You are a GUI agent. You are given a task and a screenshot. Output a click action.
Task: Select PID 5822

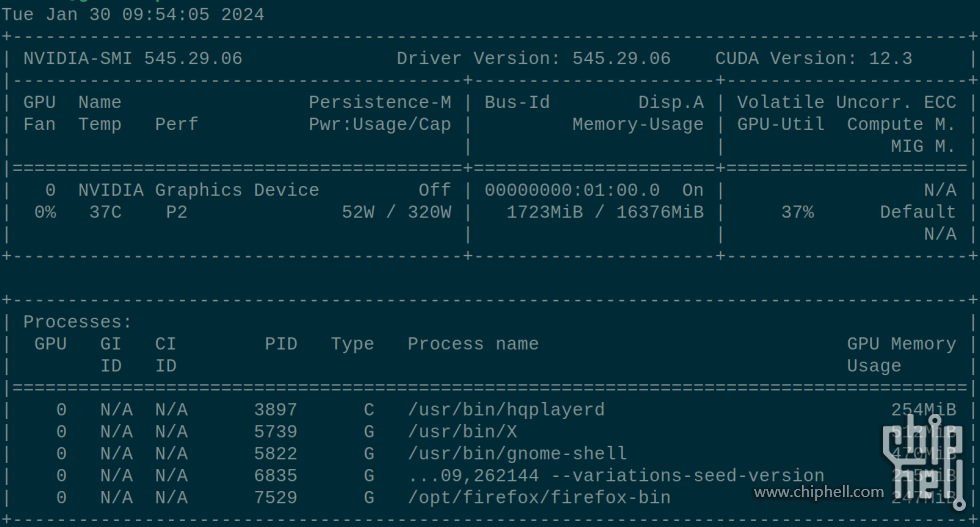(x=276, y=454)
